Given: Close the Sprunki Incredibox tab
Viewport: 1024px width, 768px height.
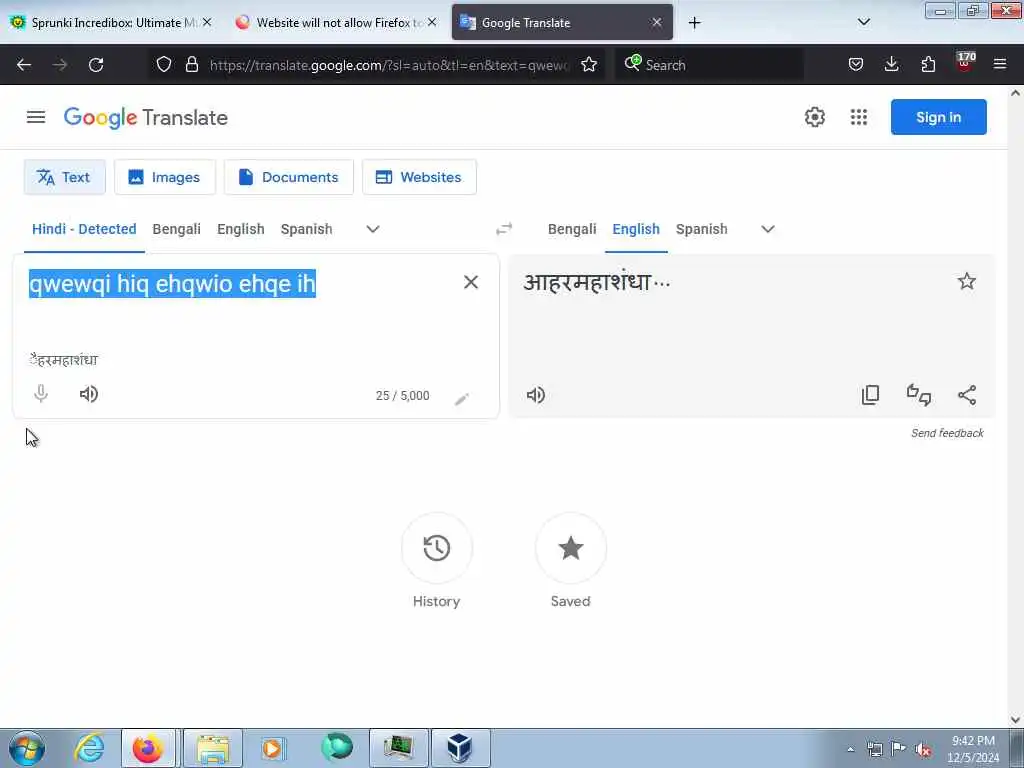Looking at the screenshot, I should [x=207, y=22].
